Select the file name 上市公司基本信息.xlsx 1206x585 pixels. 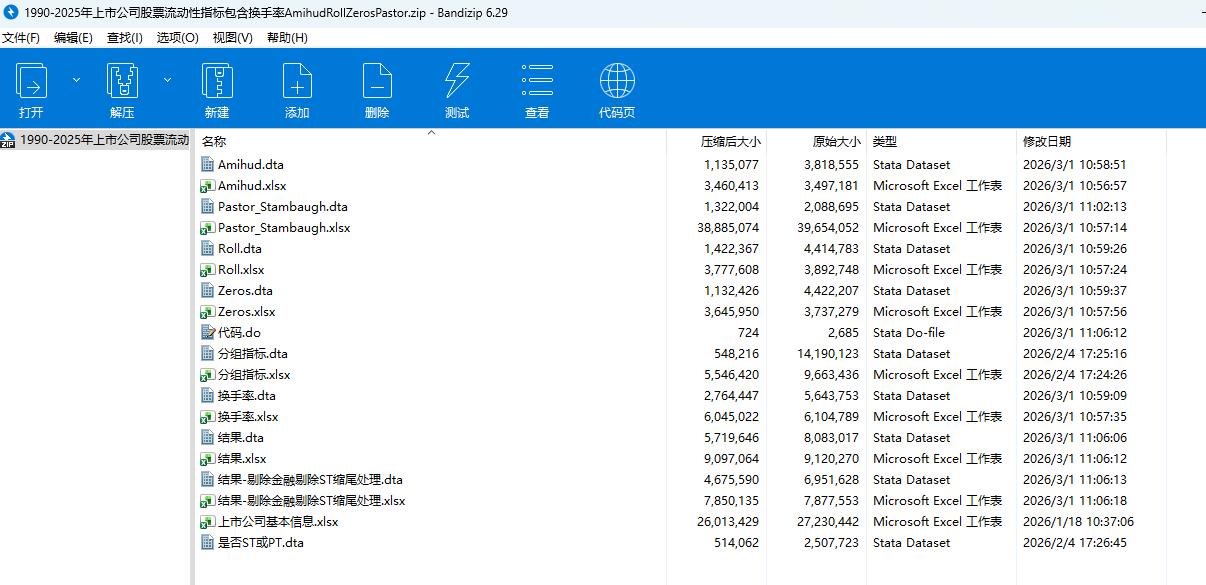pyautogui.click(x=278, y=521)
